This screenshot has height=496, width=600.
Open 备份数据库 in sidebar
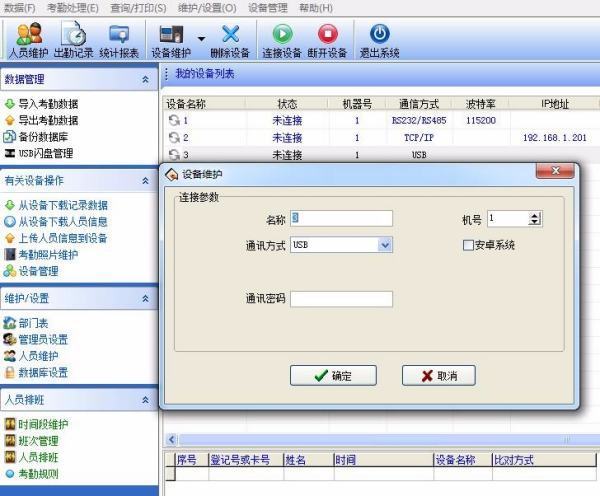pos(36,137)
